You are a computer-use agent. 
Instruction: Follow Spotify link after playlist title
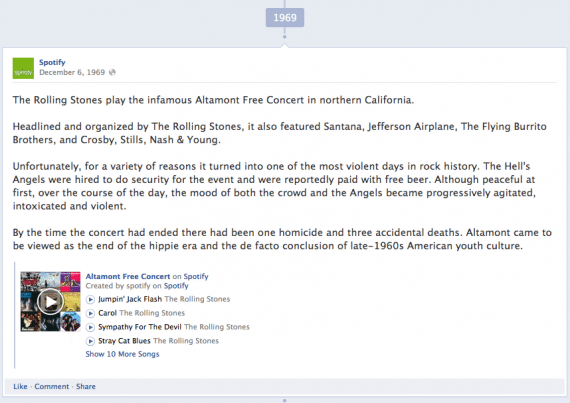point(196,276)
